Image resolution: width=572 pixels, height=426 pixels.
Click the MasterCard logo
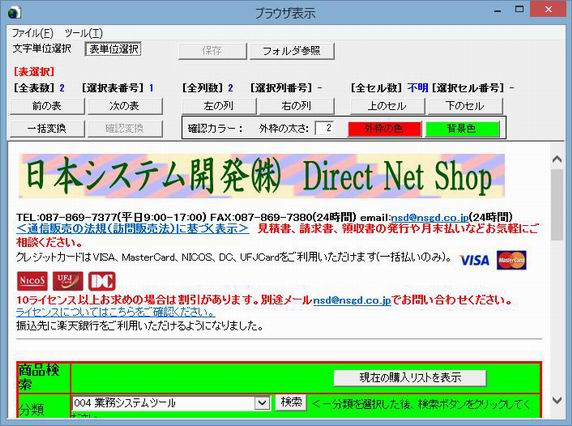(x=511, y=260)
